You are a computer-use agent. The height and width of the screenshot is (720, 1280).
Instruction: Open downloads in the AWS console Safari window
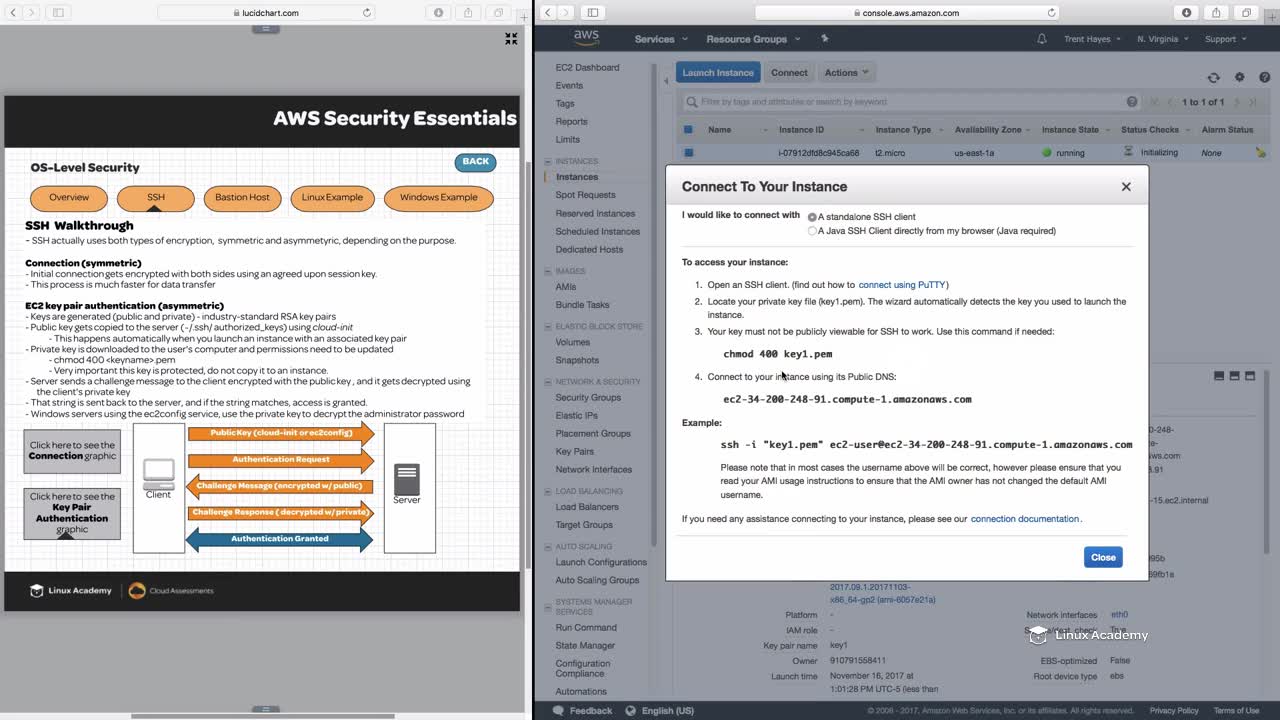pyautogui.click(x=1186, y=13)
